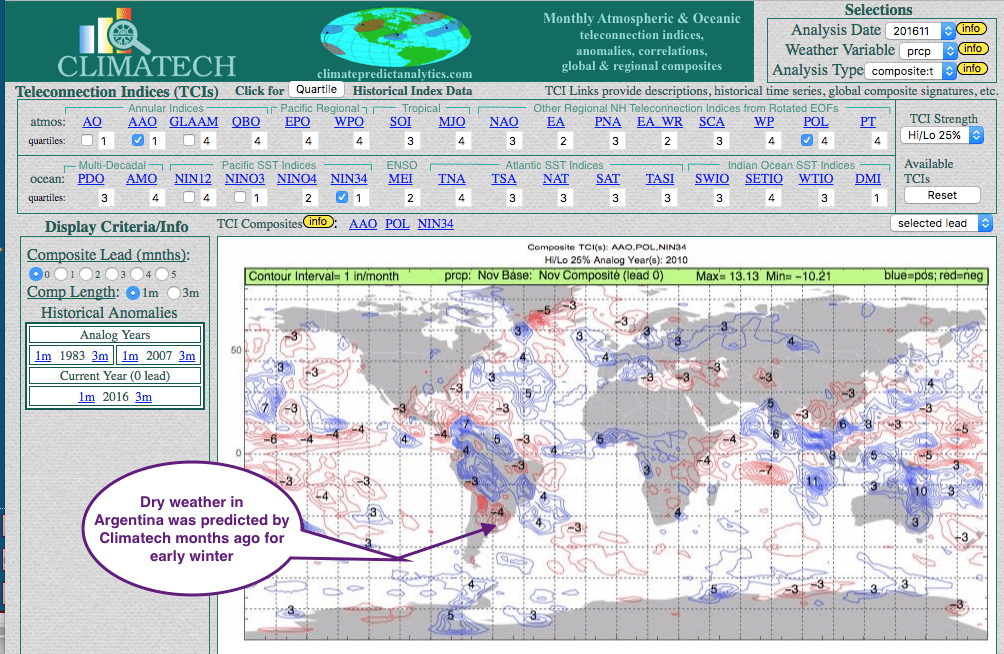The width and height of the screenshot is (1004, 654).
Task: Open the info badge beside Weather Variable
Action: pos(971,49)
